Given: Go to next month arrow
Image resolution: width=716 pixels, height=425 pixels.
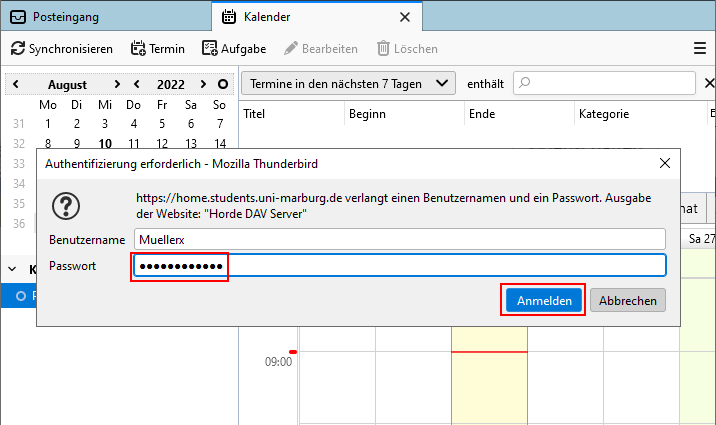Looking at the screenshot, I should (117, 85).
